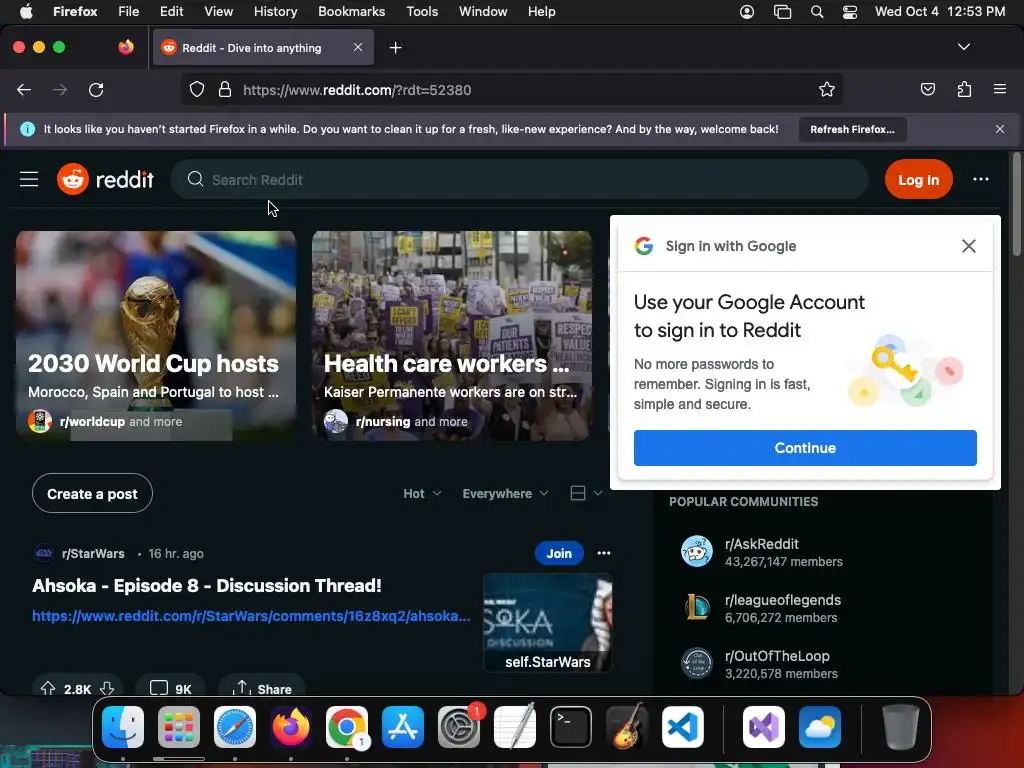Open the Tools menu
1024x768 pixels.
pyautogui.click(x=422, y=11)
